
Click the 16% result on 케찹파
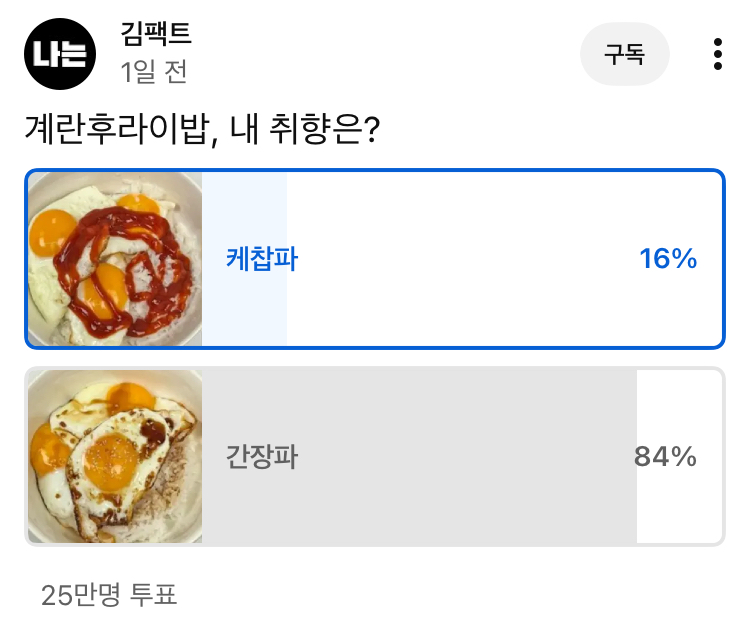pyautogui.click(x=668, y=260)
